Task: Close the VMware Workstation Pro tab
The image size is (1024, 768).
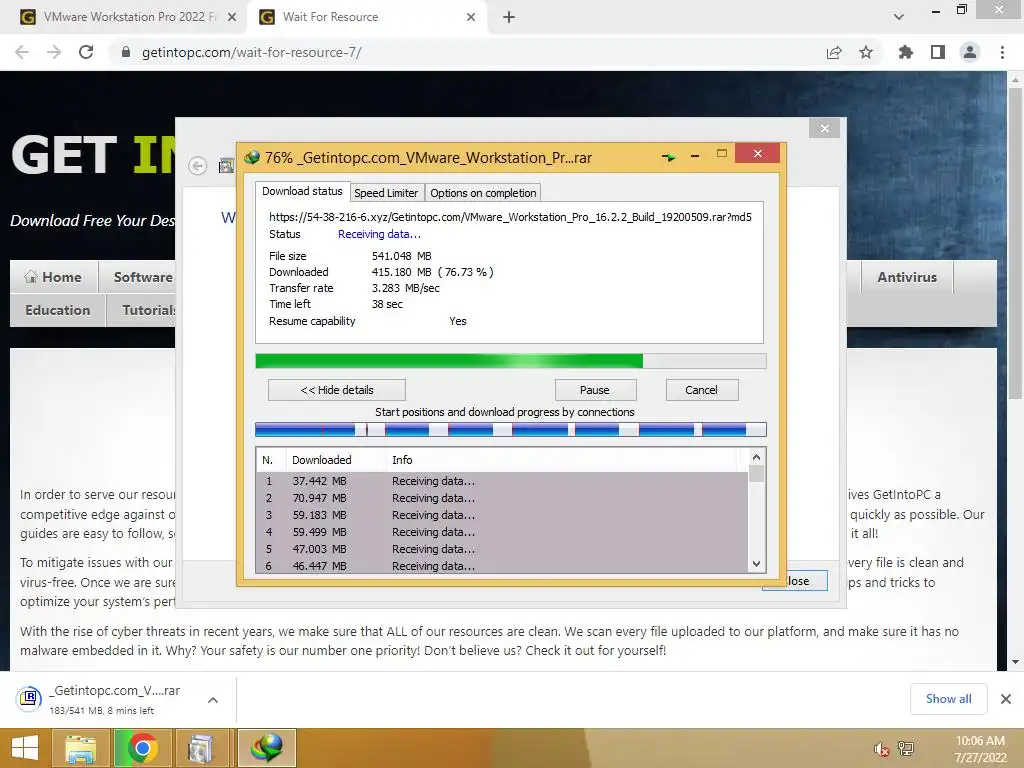Action: 232,17
